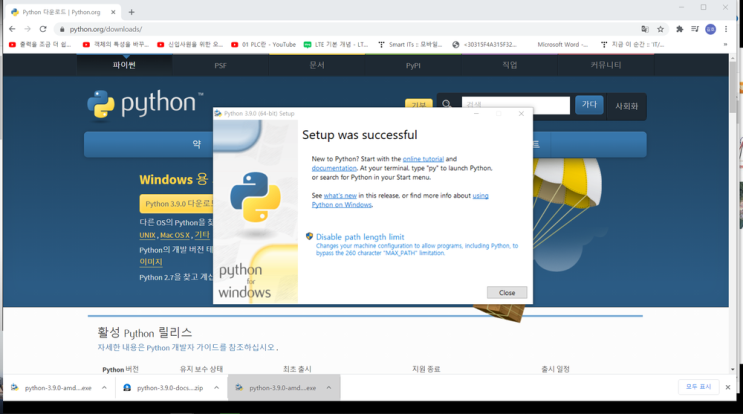The height and width of the screenshot is (414, 743).
Task: Click the shield icon beside Disable path length
Action: pyautogui.click(x=309, y=236)
